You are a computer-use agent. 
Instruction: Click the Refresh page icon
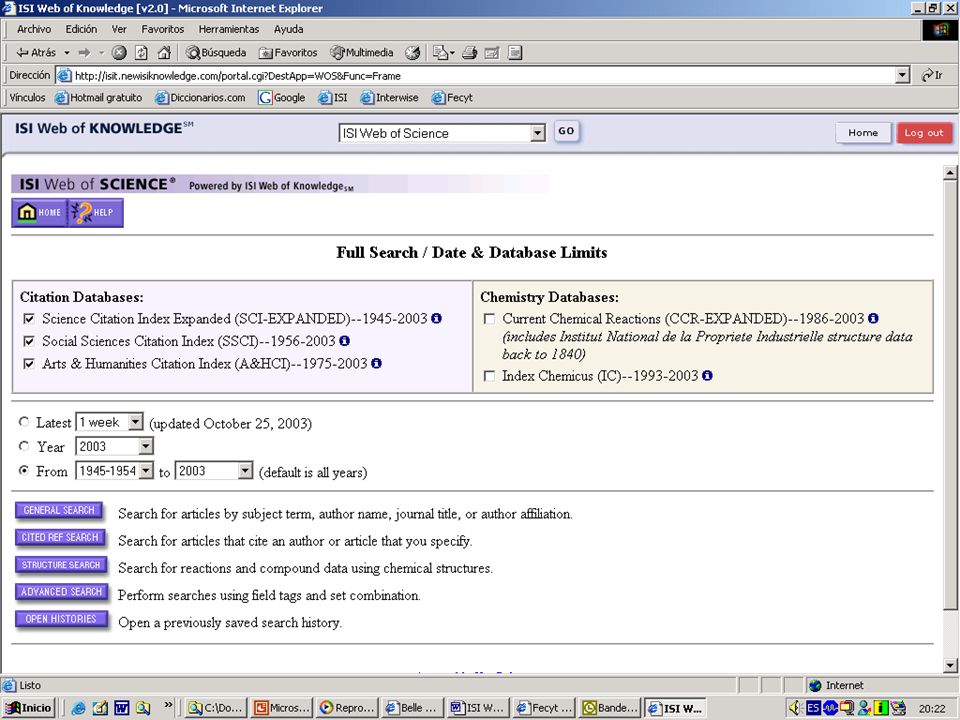pos(141,53)
